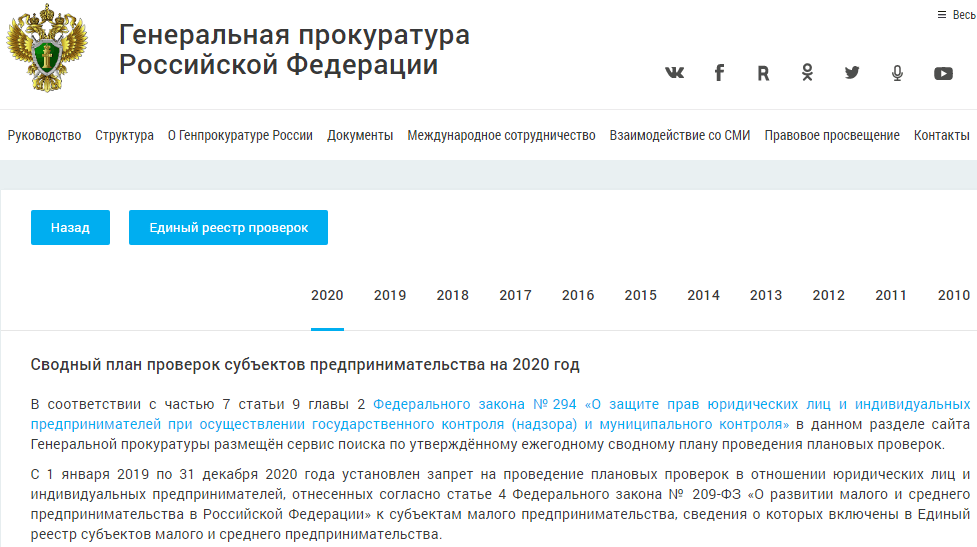Open the Контакты menu item
Image resolution: width=977 pixels, height=547 pixels.
coord(941,135)
